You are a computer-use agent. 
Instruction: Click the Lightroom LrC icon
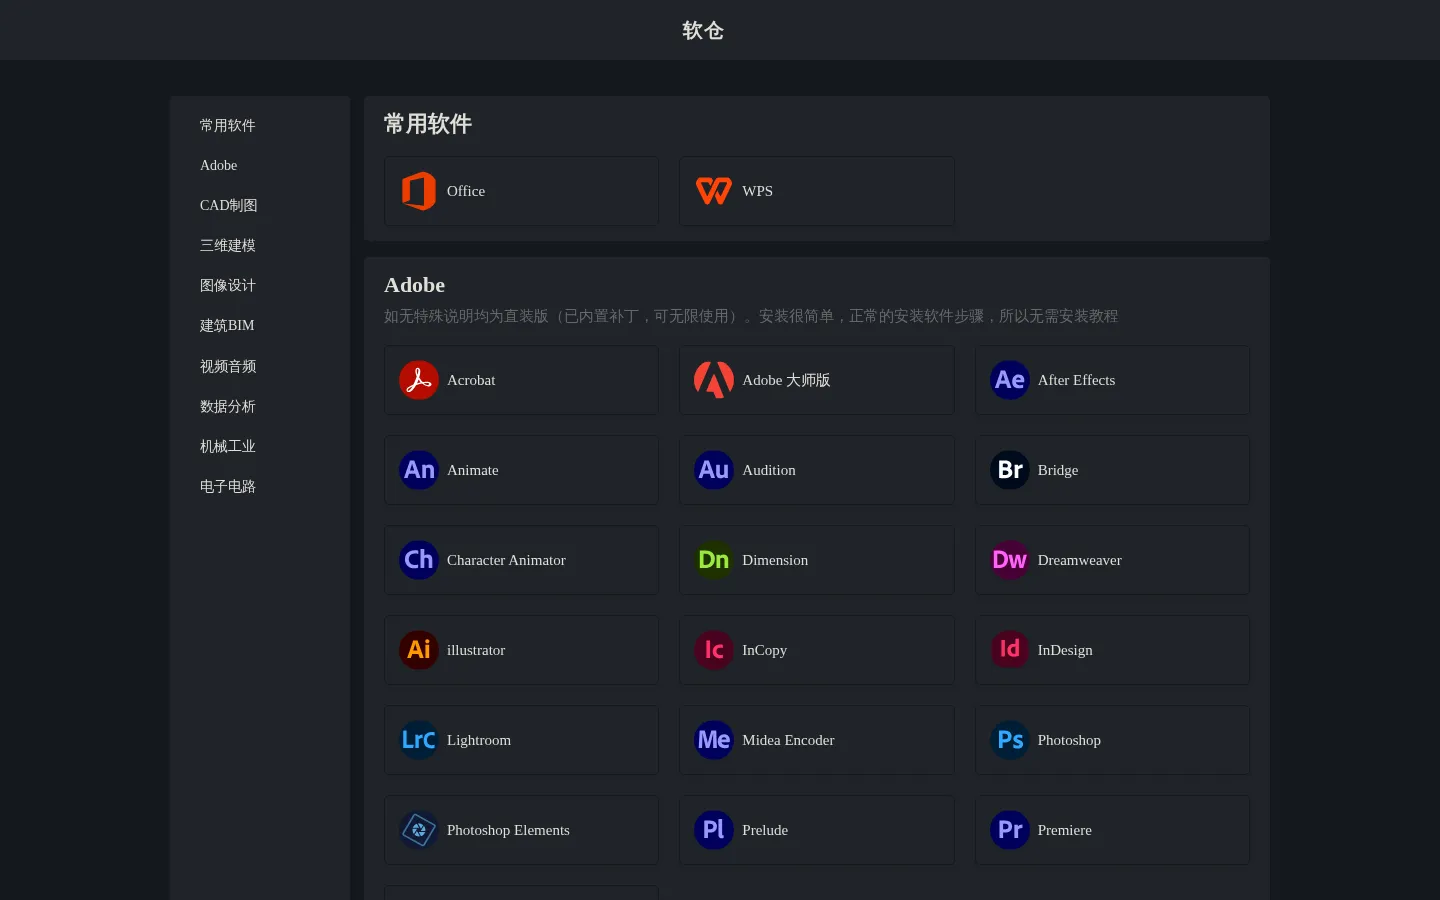pos(419,740)
